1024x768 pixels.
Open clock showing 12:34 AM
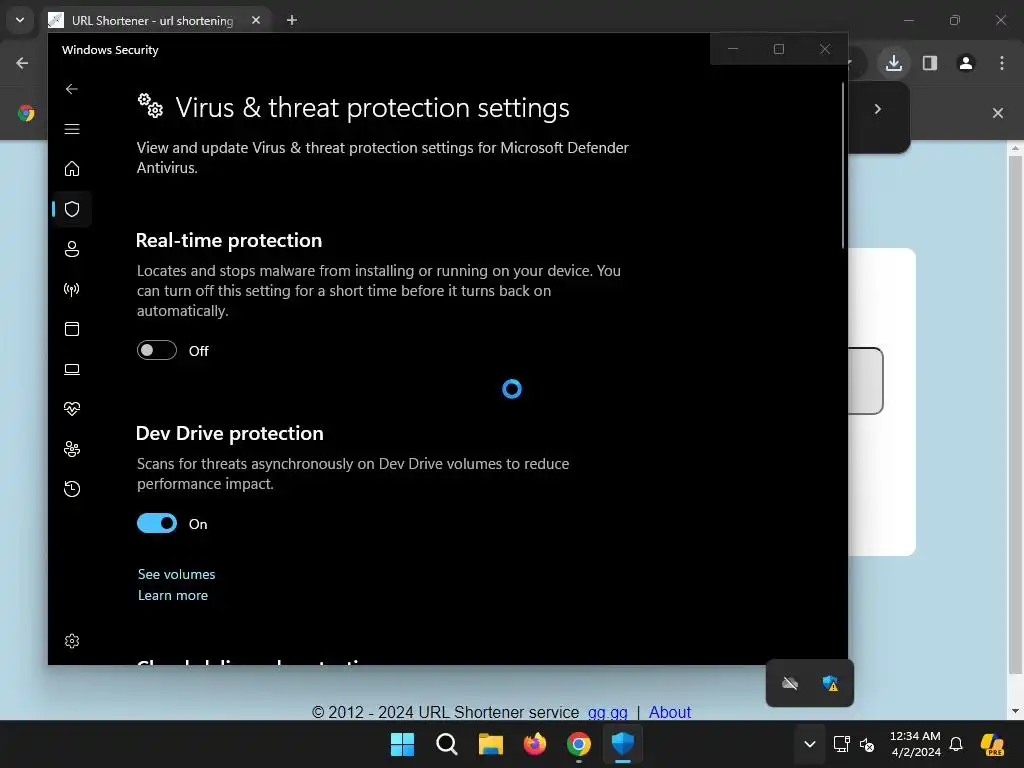(x=915, y=744)
